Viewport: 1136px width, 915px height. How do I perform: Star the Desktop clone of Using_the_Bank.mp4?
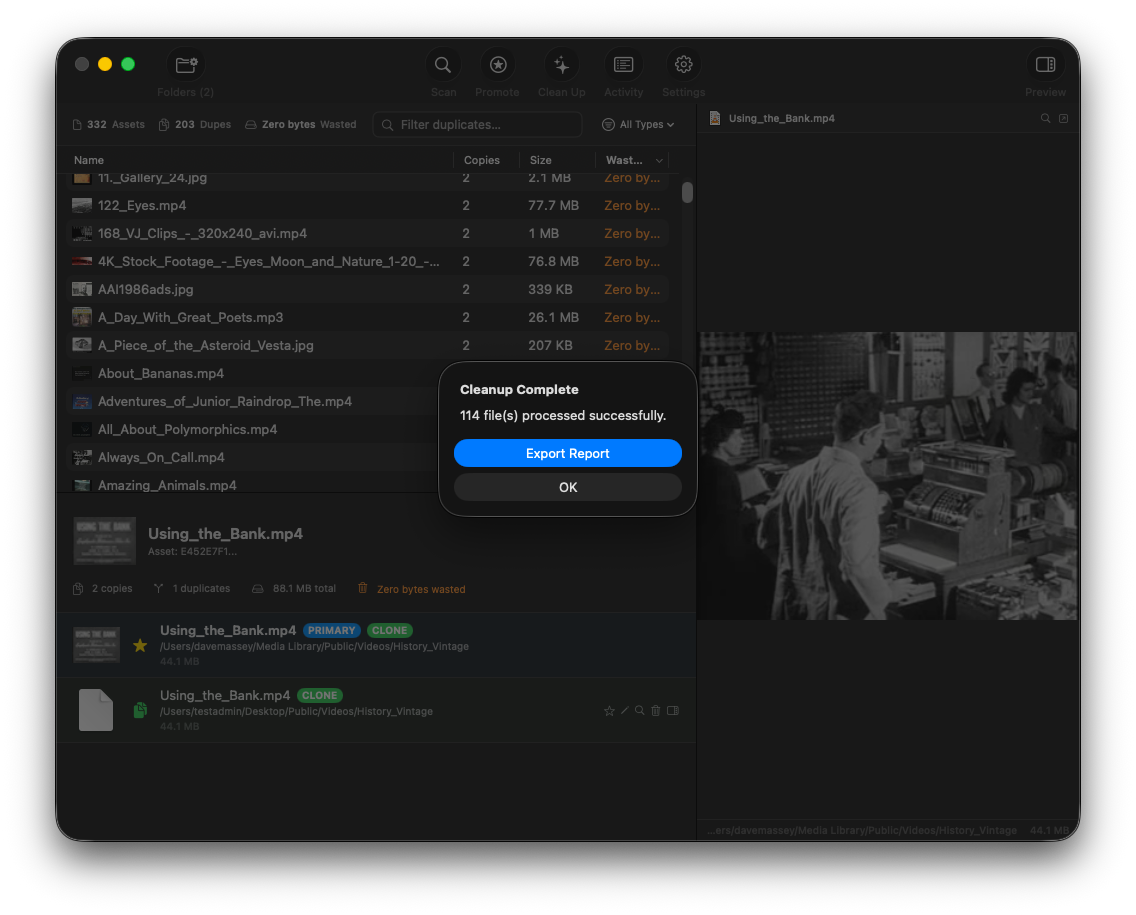(x=610, y=710)
